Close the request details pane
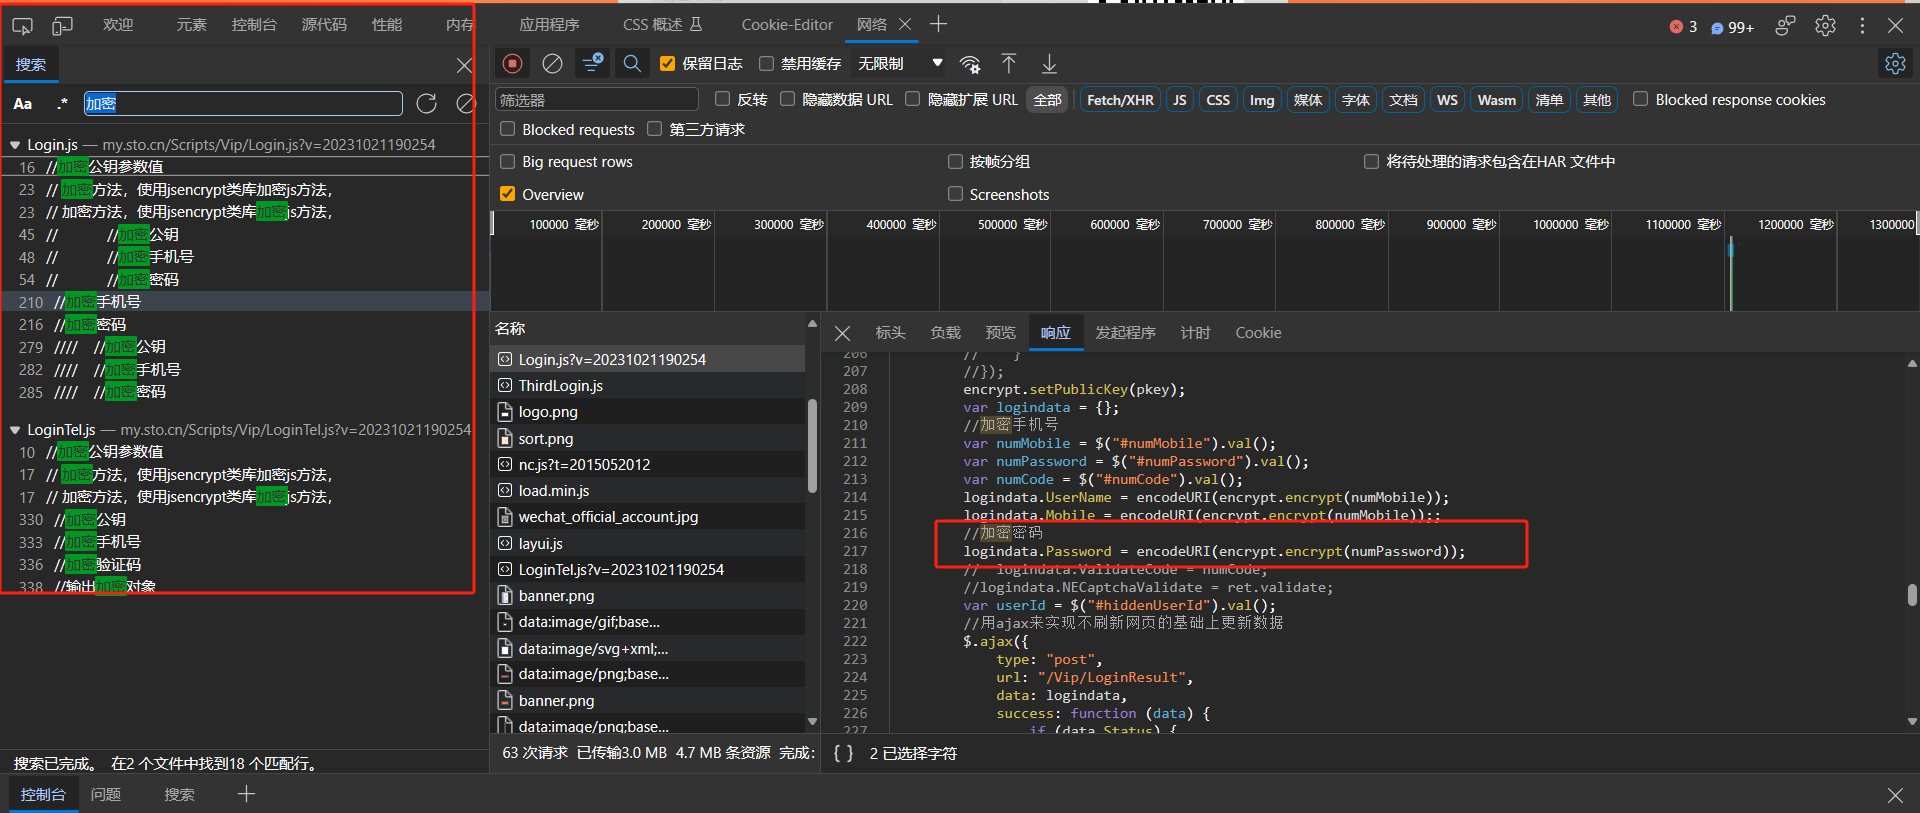 pos(842,333)
